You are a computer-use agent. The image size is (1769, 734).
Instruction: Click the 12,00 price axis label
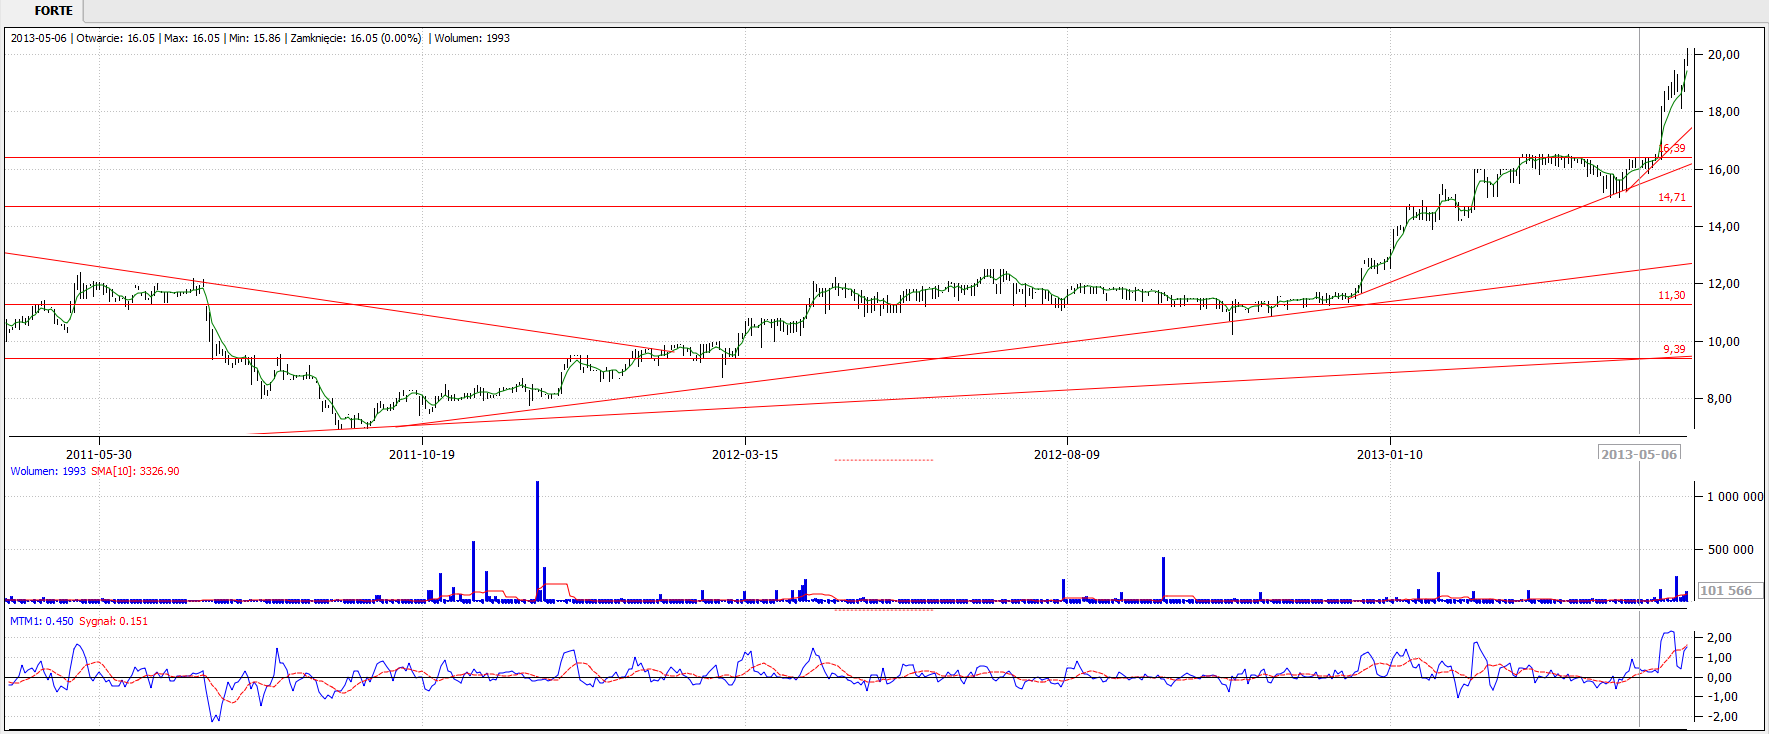[x=1724, y=284]
